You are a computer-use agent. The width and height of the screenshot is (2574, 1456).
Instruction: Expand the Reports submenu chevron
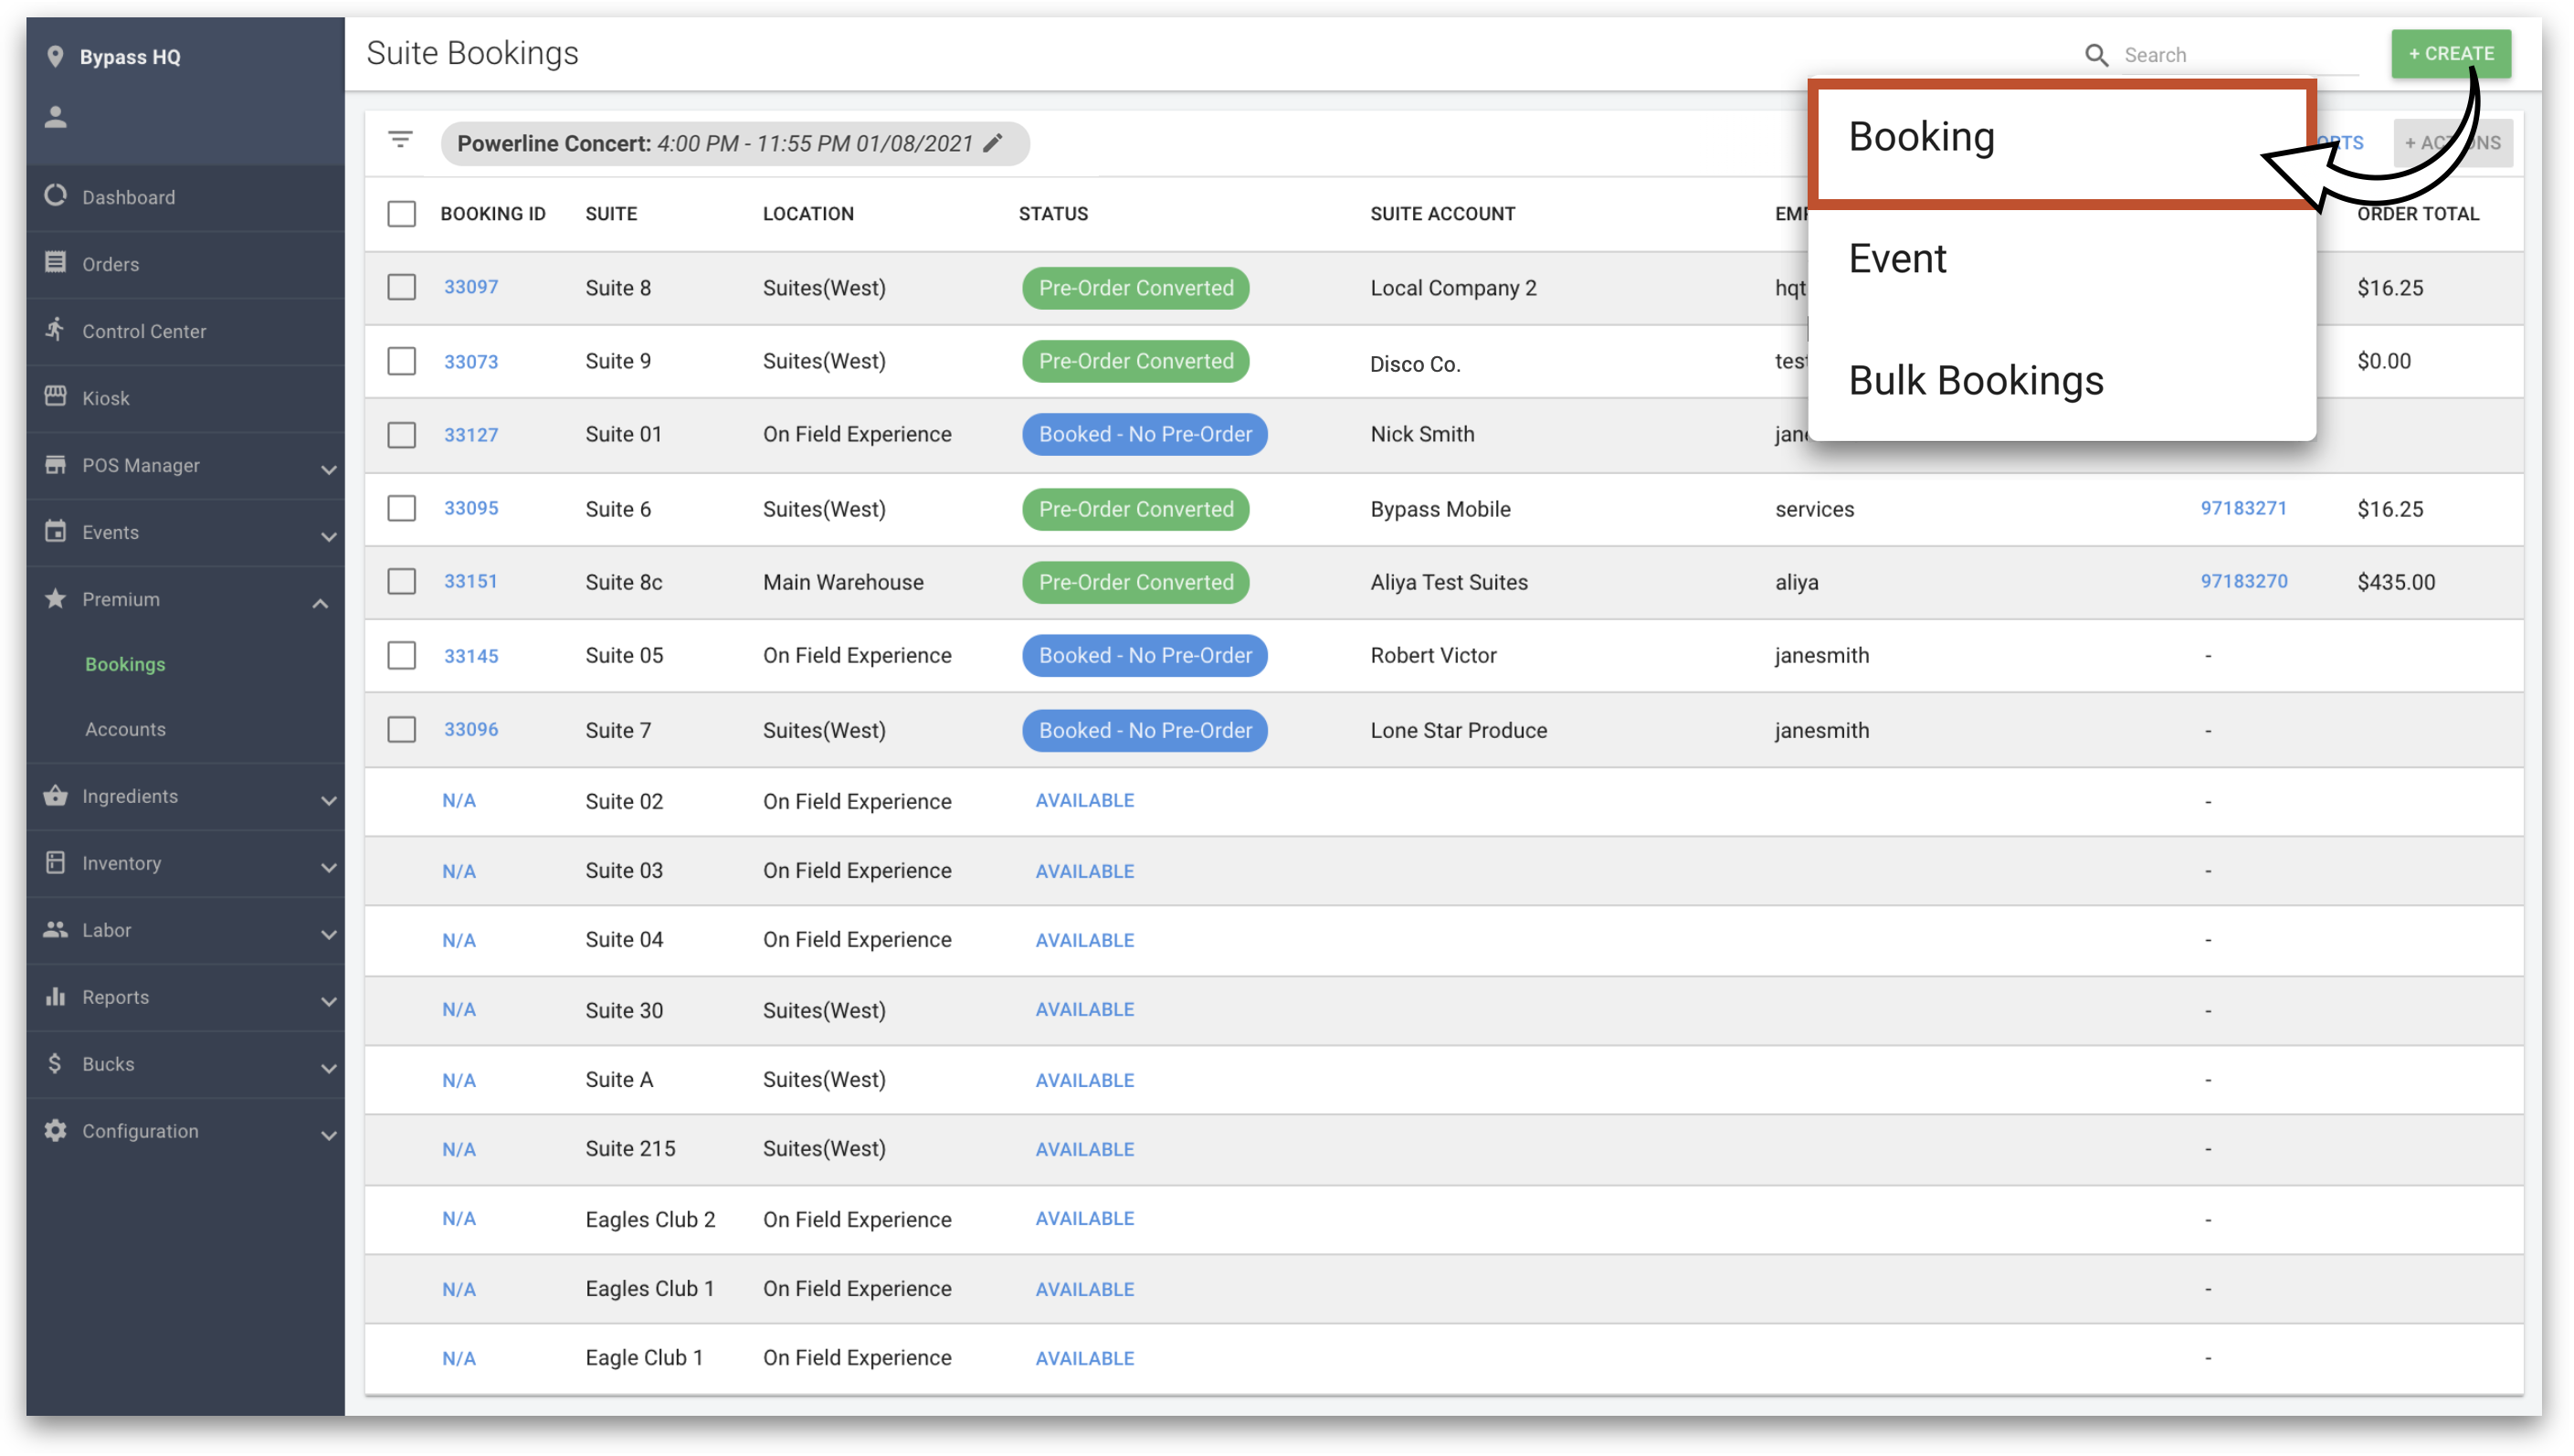pos(328,1001)
